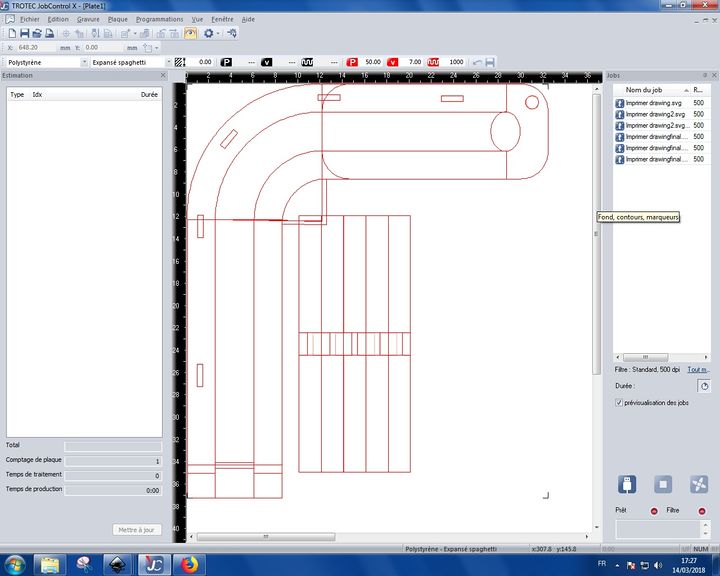Activate the exhaust fan button
Viewport: 720px width, 576px height.
699,484
